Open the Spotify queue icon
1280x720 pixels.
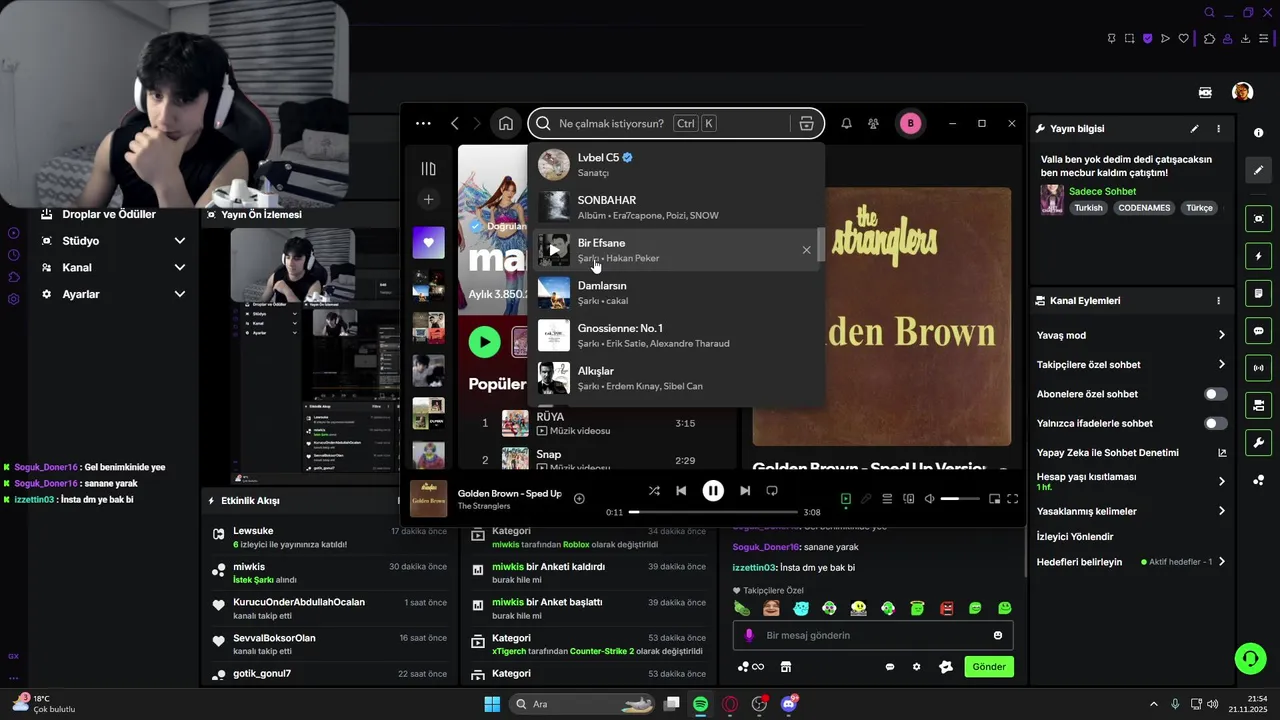click(887, 499)
